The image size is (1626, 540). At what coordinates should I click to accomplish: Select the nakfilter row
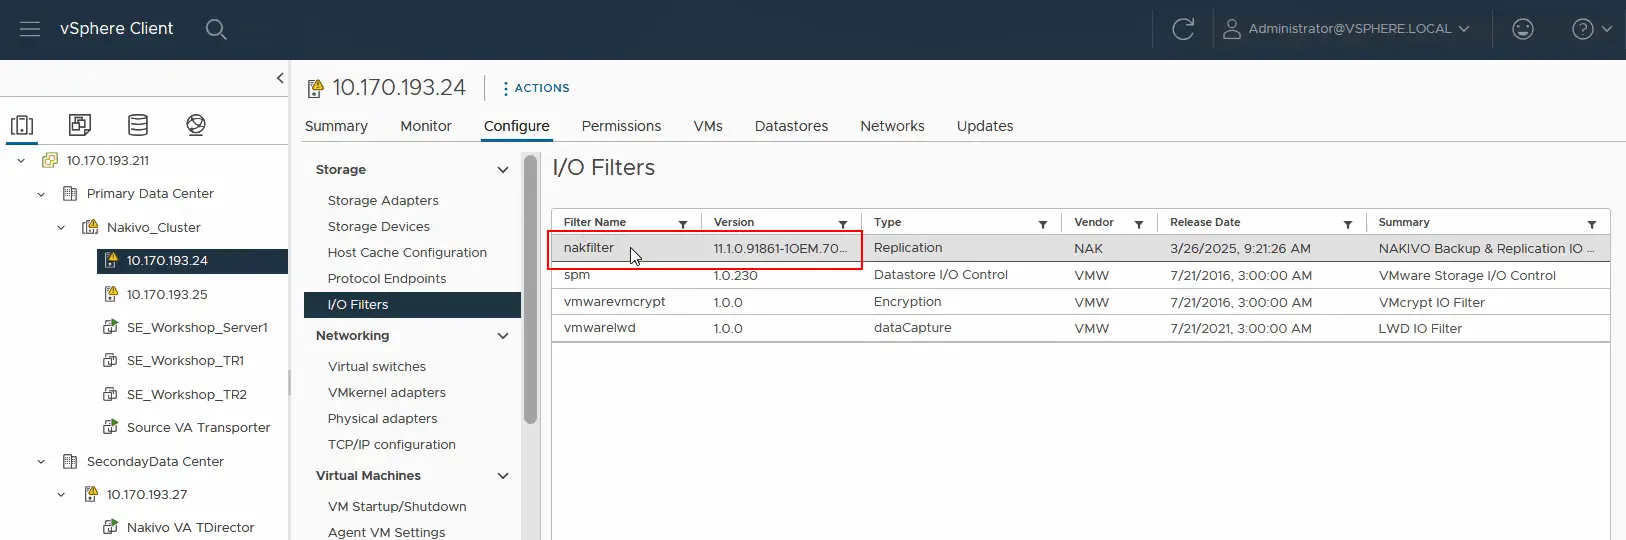(x=1080, y=248)
